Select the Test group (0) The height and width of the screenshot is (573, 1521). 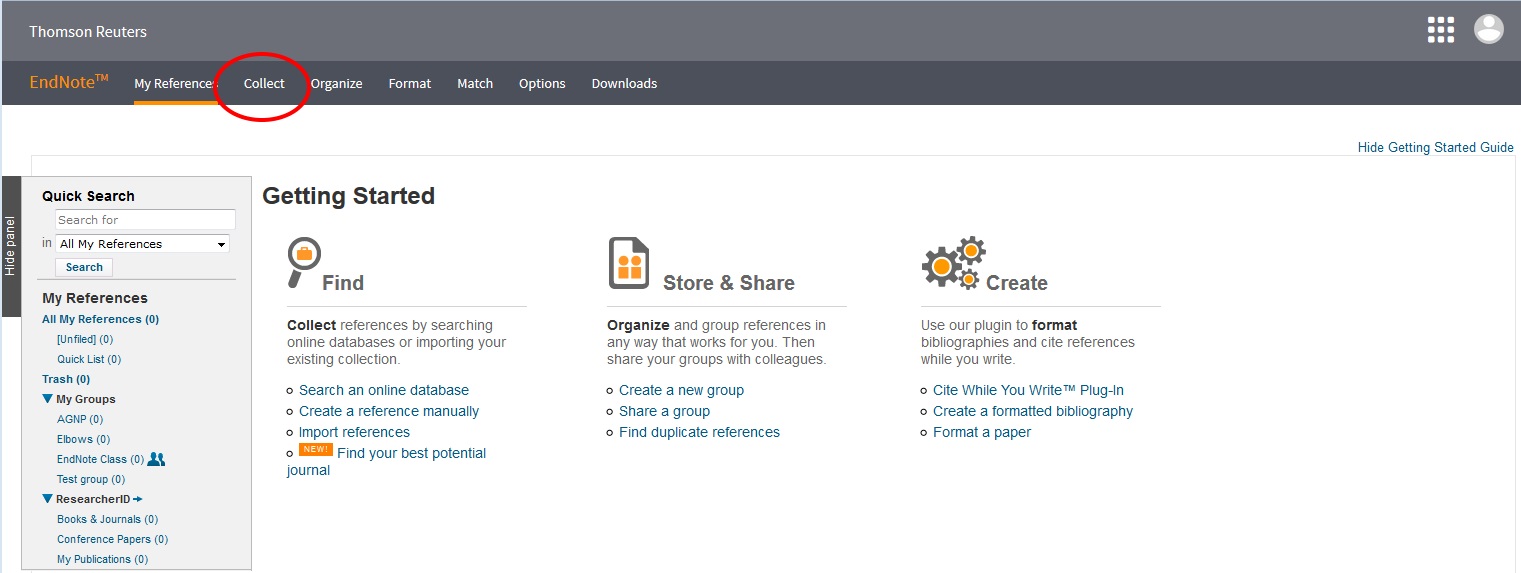tap(91, 479)
